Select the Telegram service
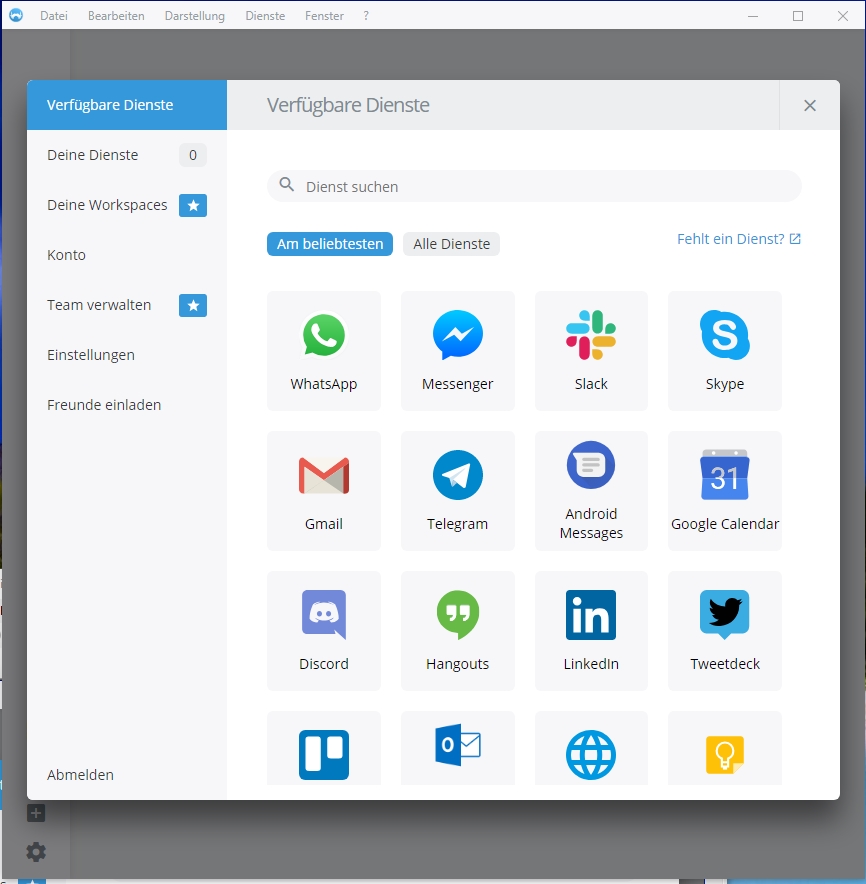The width and height of the screenshot is (866, 884). 457,490
